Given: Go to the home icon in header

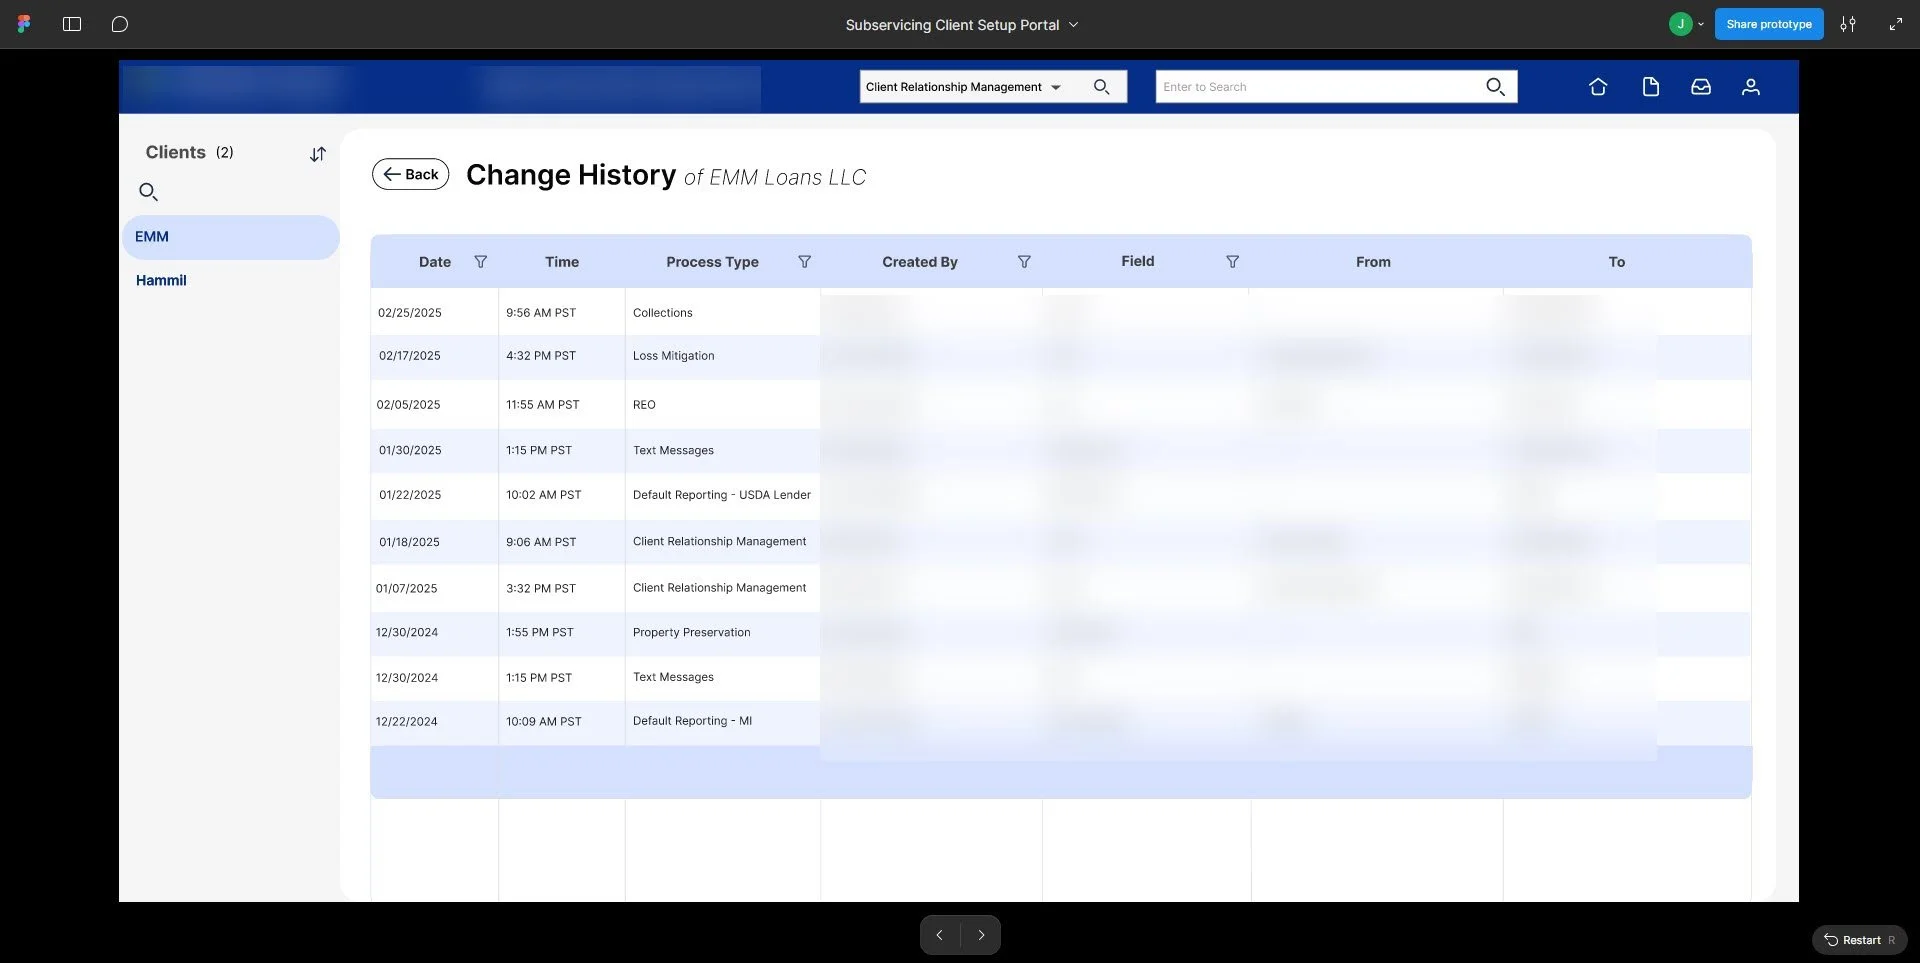Looking at the screenshot, I should click(1598, 87).
